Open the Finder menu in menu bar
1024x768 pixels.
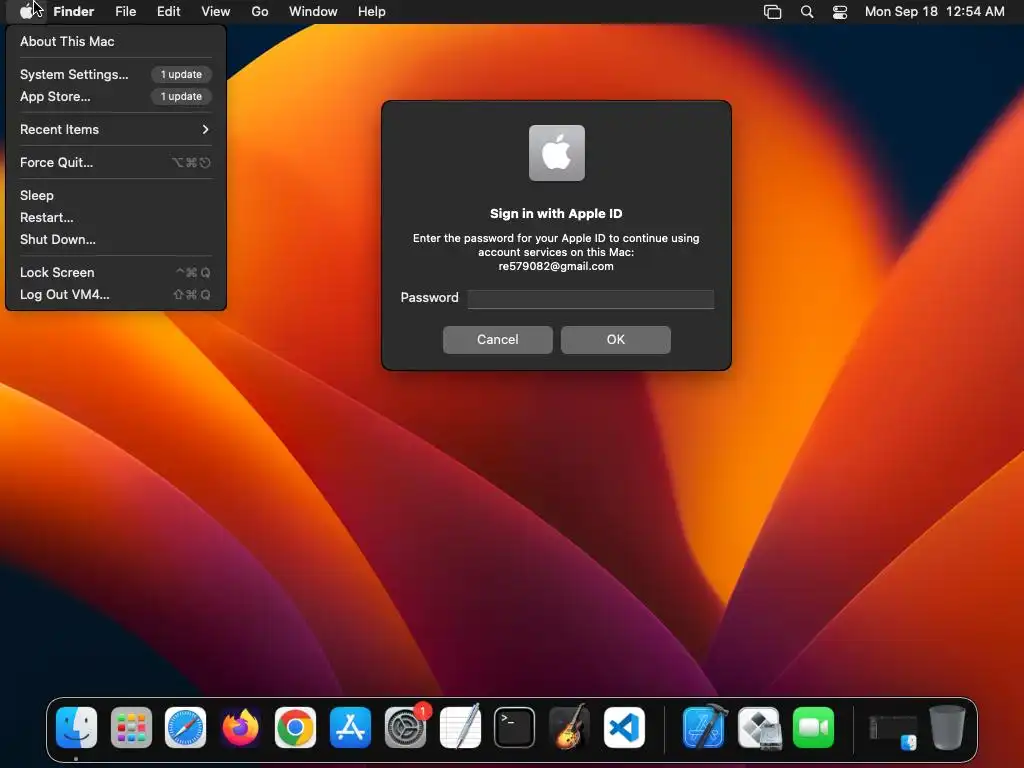point(74,12)
